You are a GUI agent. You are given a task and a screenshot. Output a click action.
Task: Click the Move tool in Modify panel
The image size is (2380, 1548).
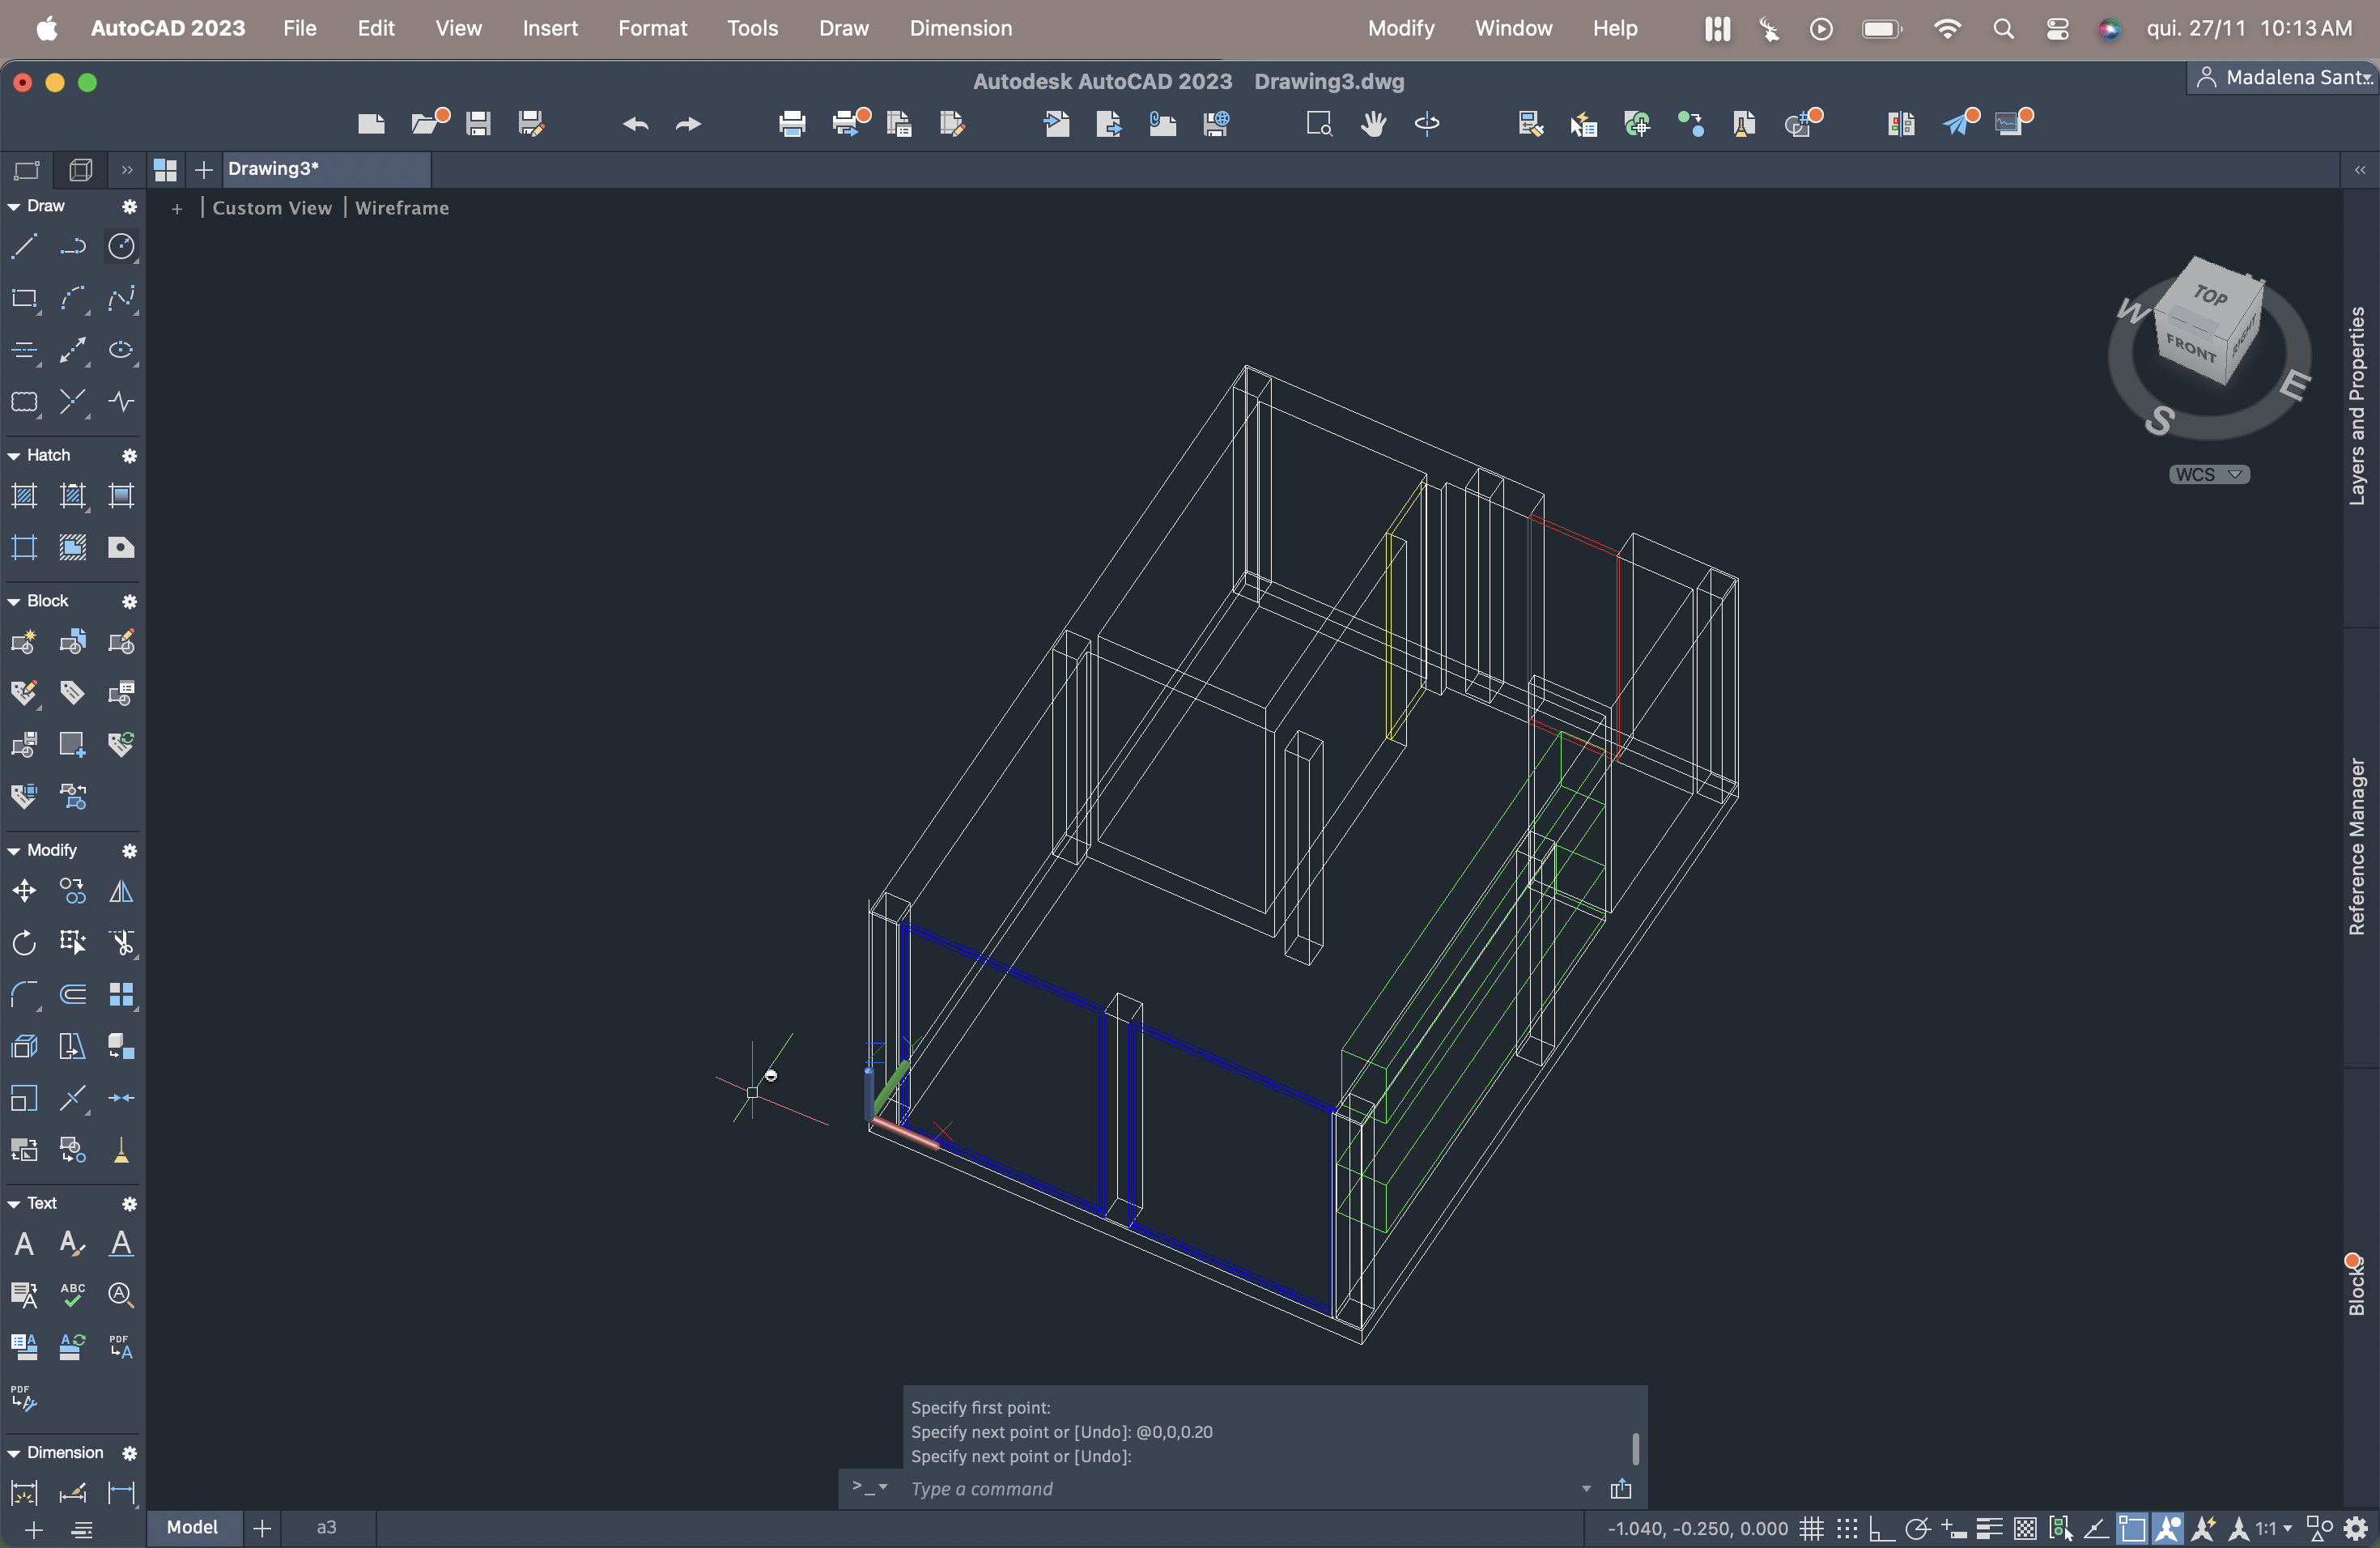(24, 891)
